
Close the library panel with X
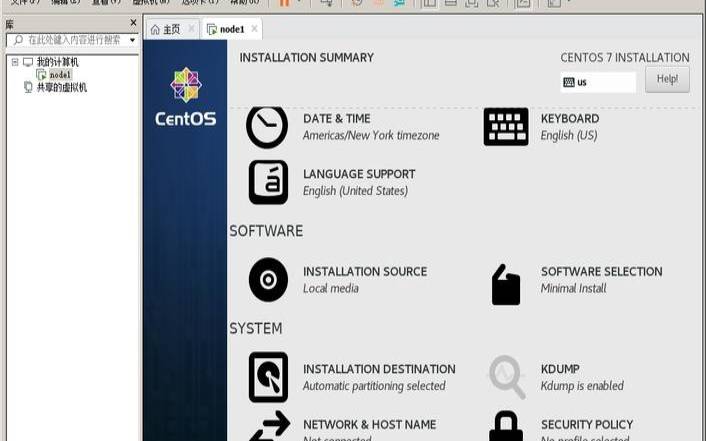(x=133, y=23)
